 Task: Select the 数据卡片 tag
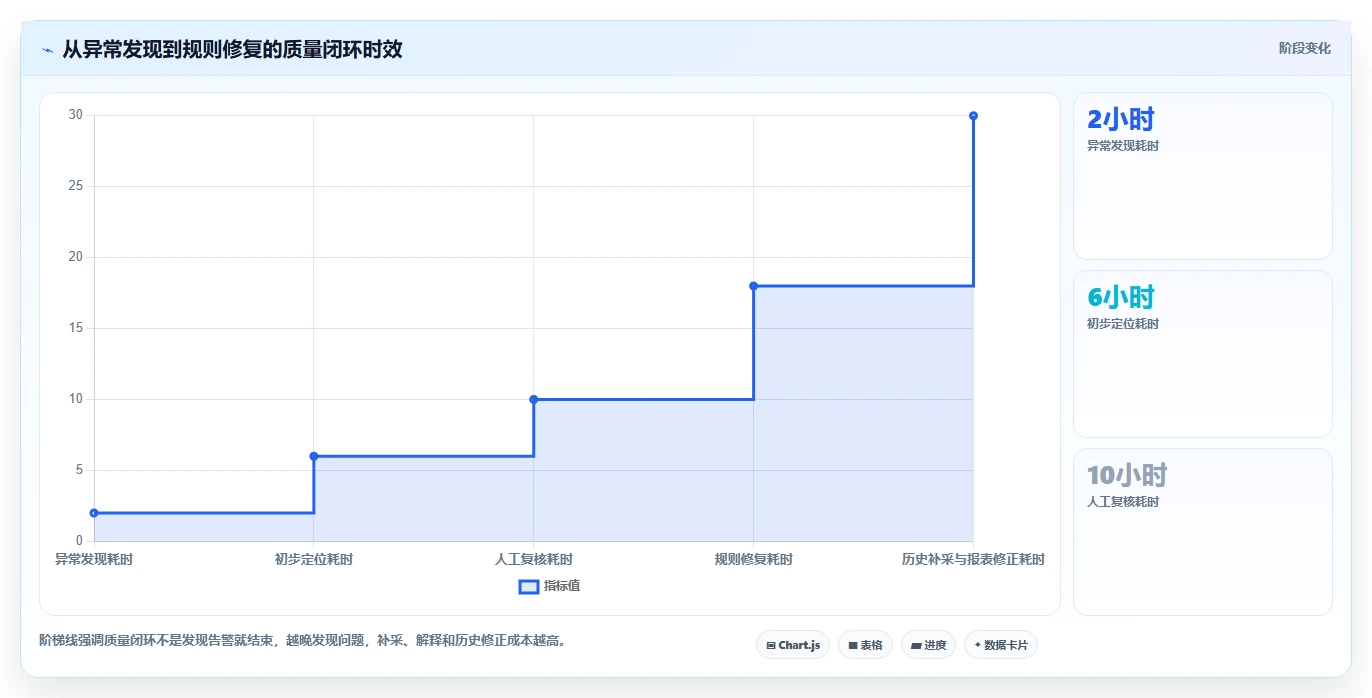point(1000,645)
